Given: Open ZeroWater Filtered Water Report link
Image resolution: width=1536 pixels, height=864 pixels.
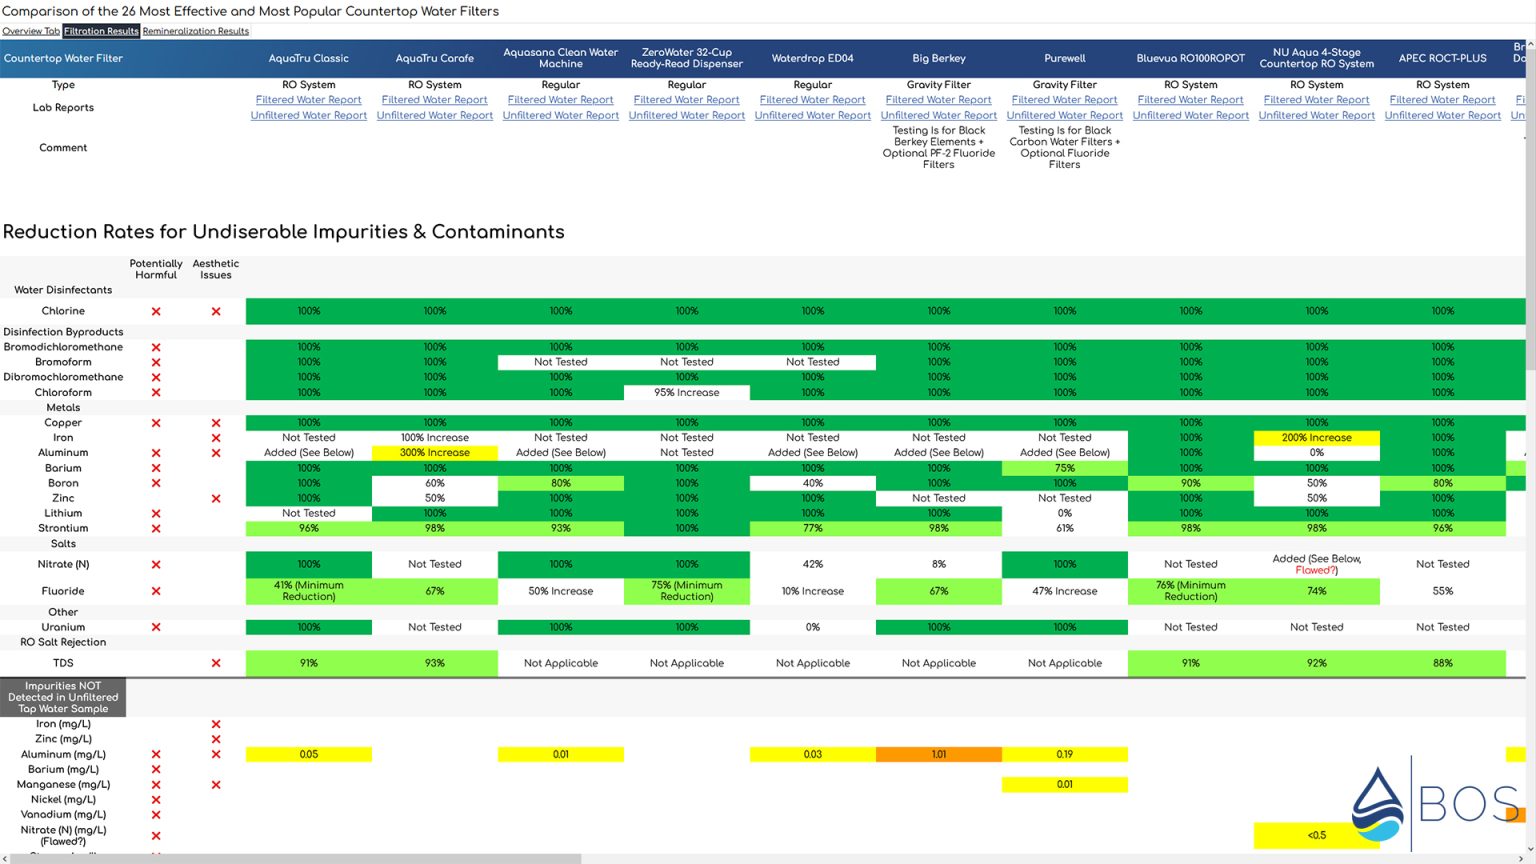Looking at the screenshot, I should 687,100.
